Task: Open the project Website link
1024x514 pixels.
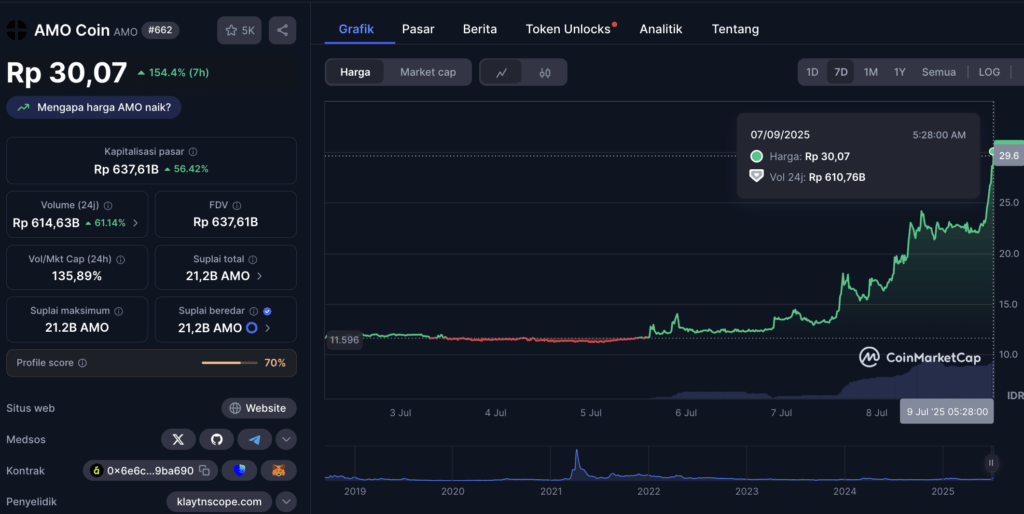Action: (x=259, y=408)
